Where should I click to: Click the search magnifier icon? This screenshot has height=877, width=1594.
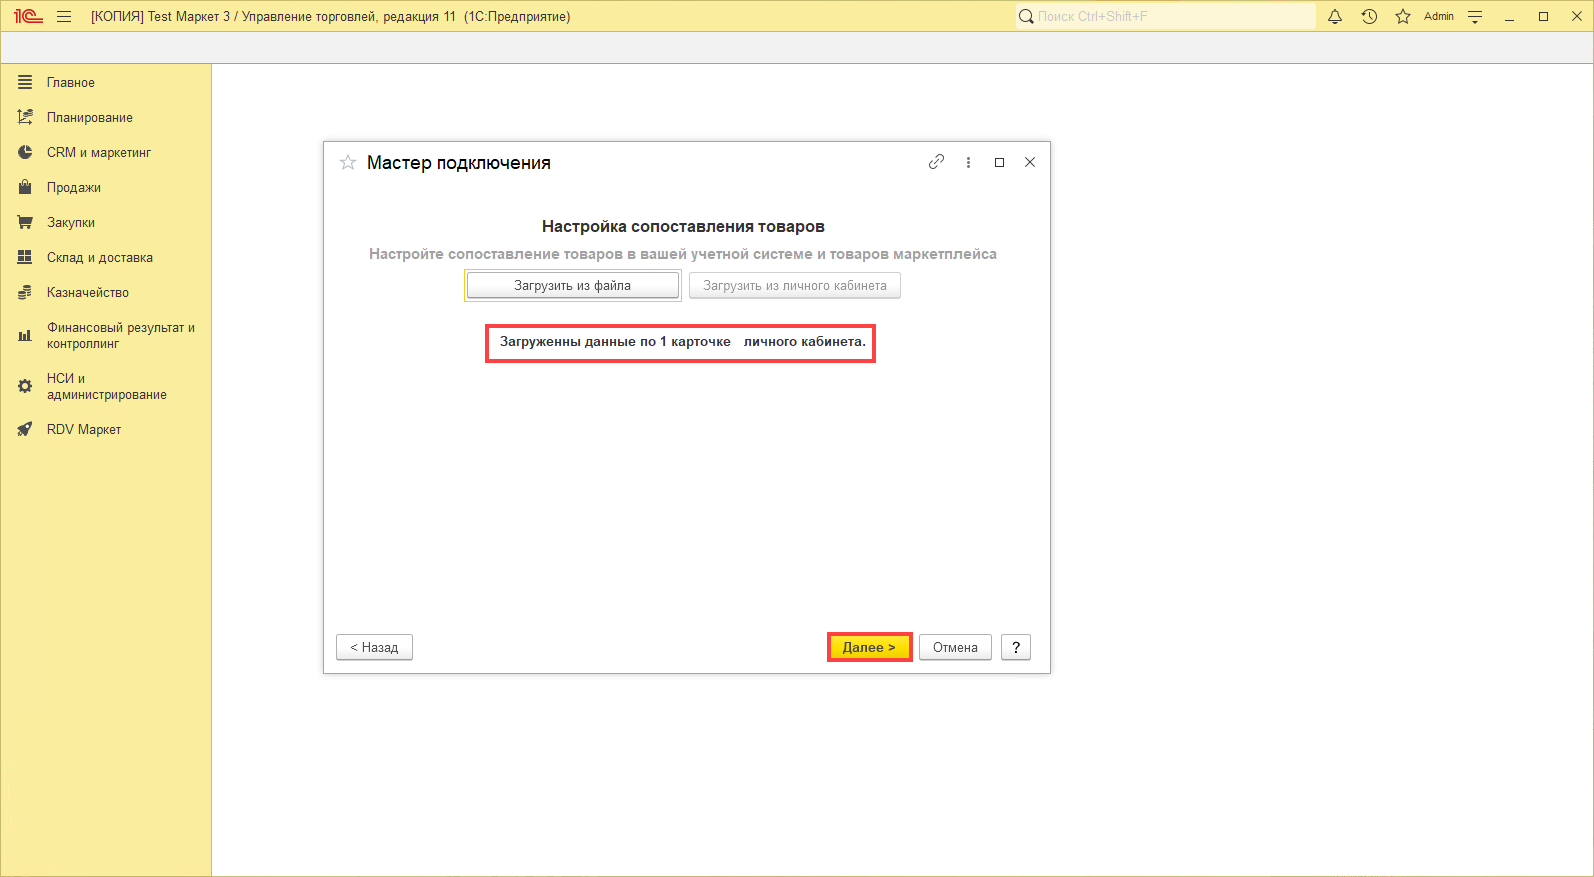click(1026, 16)
